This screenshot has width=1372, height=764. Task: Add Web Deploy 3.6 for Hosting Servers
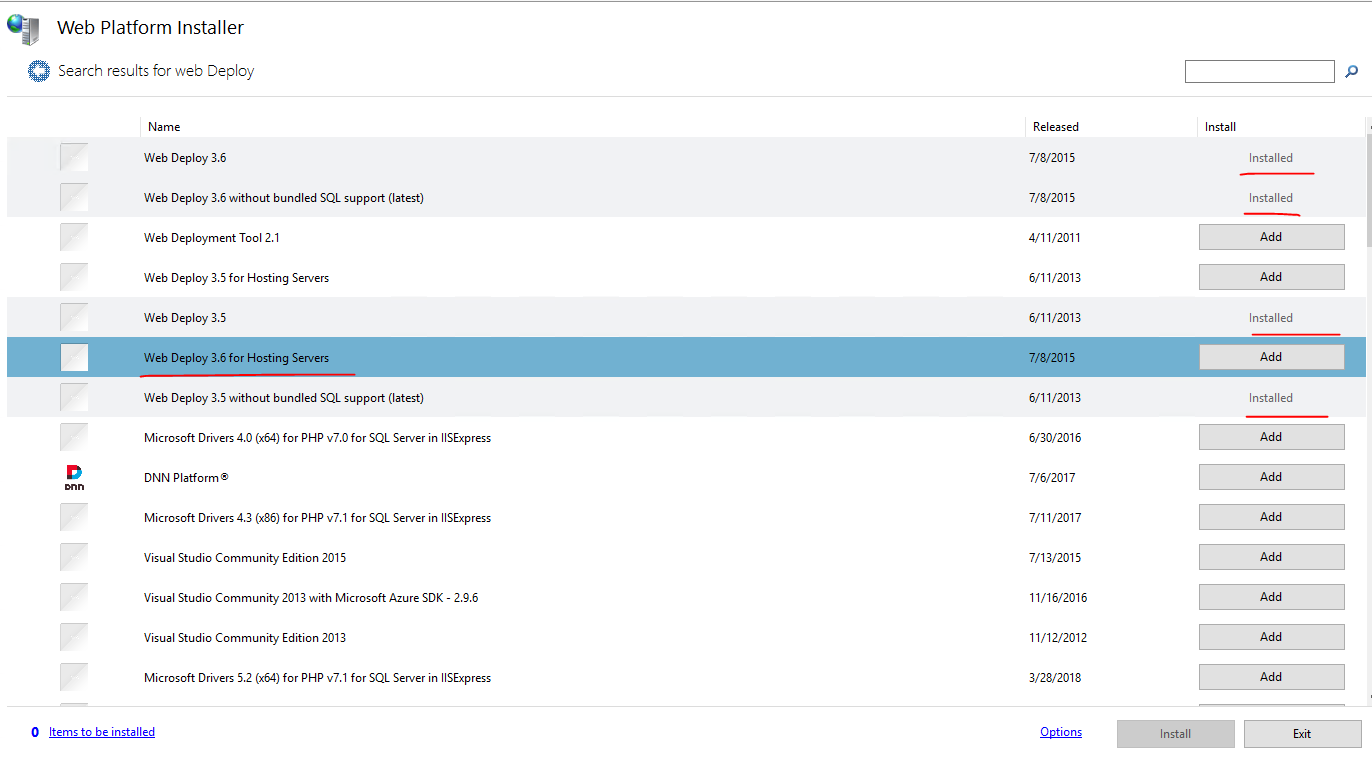1271,357
